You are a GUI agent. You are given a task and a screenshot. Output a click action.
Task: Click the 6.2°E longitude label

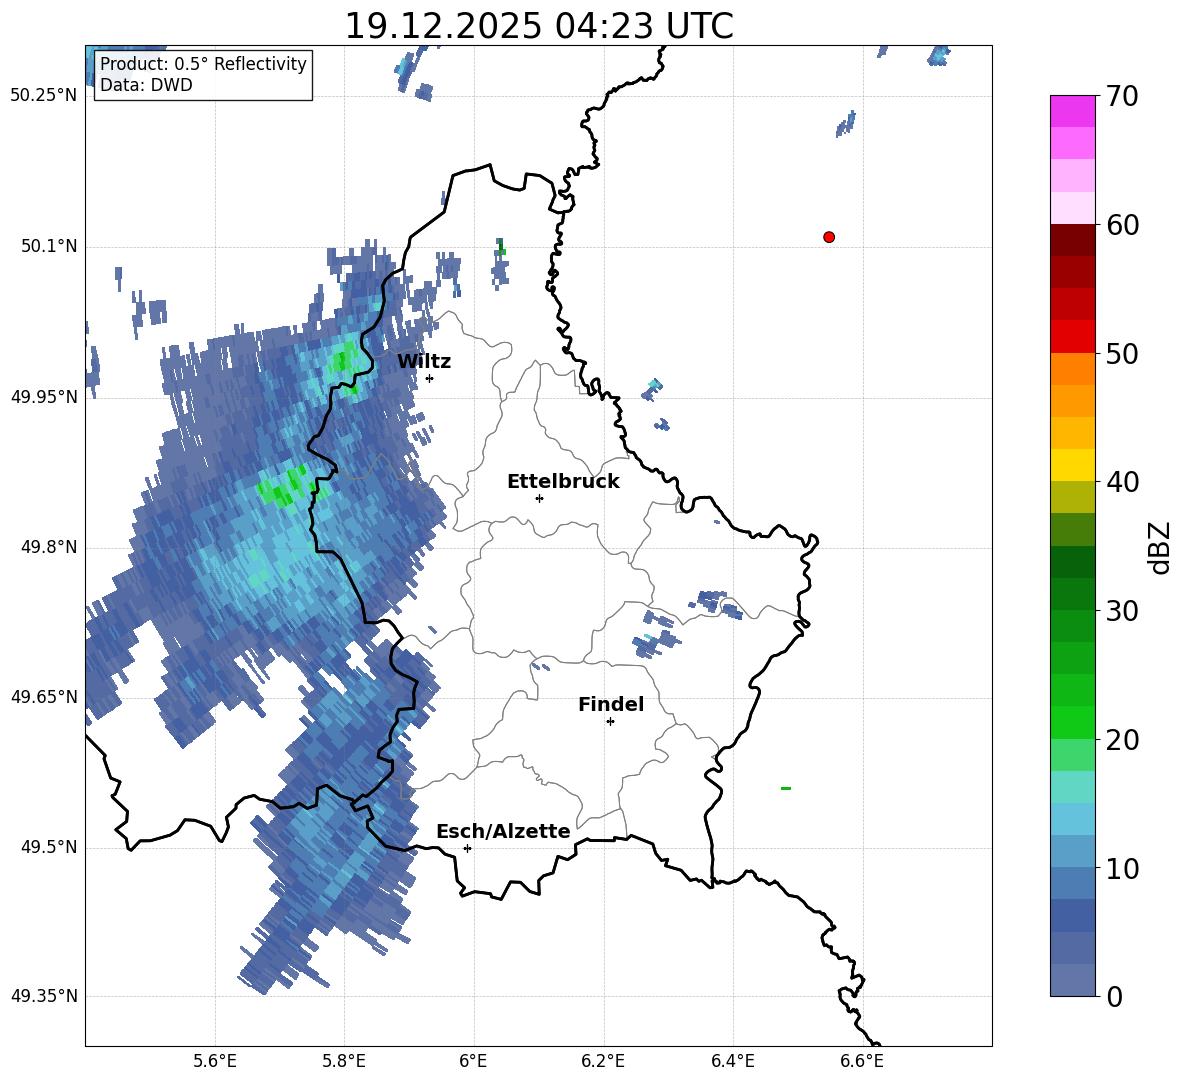tap(603, 1061)
